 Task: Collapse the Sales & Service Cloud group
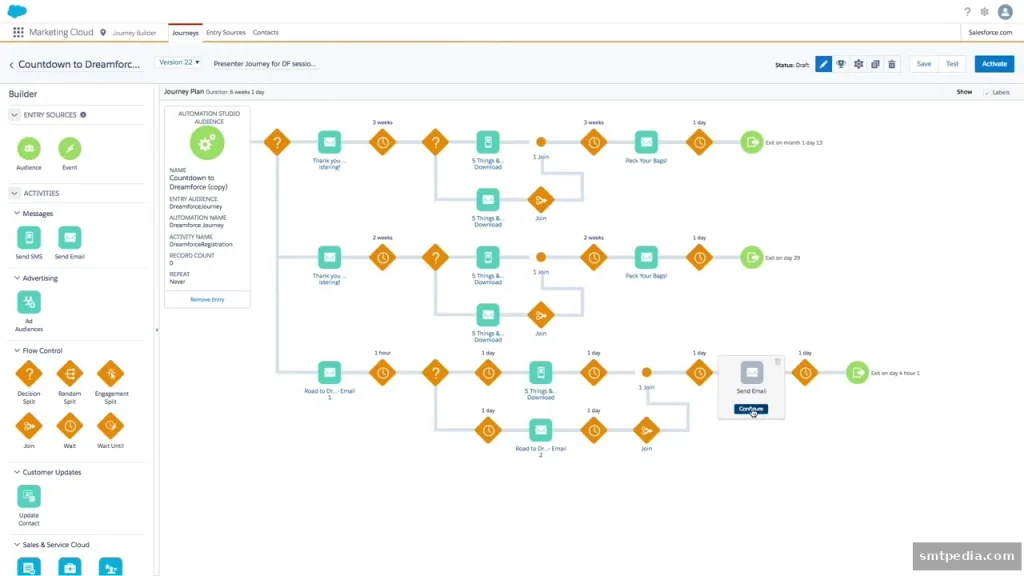click(17, 545)
